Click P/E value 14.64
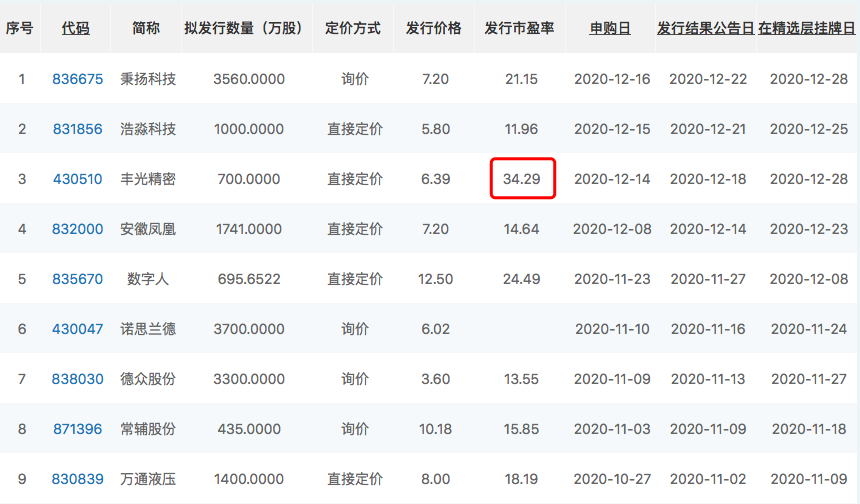The width and height of the screenshot is (860, 504). point(522,229)
